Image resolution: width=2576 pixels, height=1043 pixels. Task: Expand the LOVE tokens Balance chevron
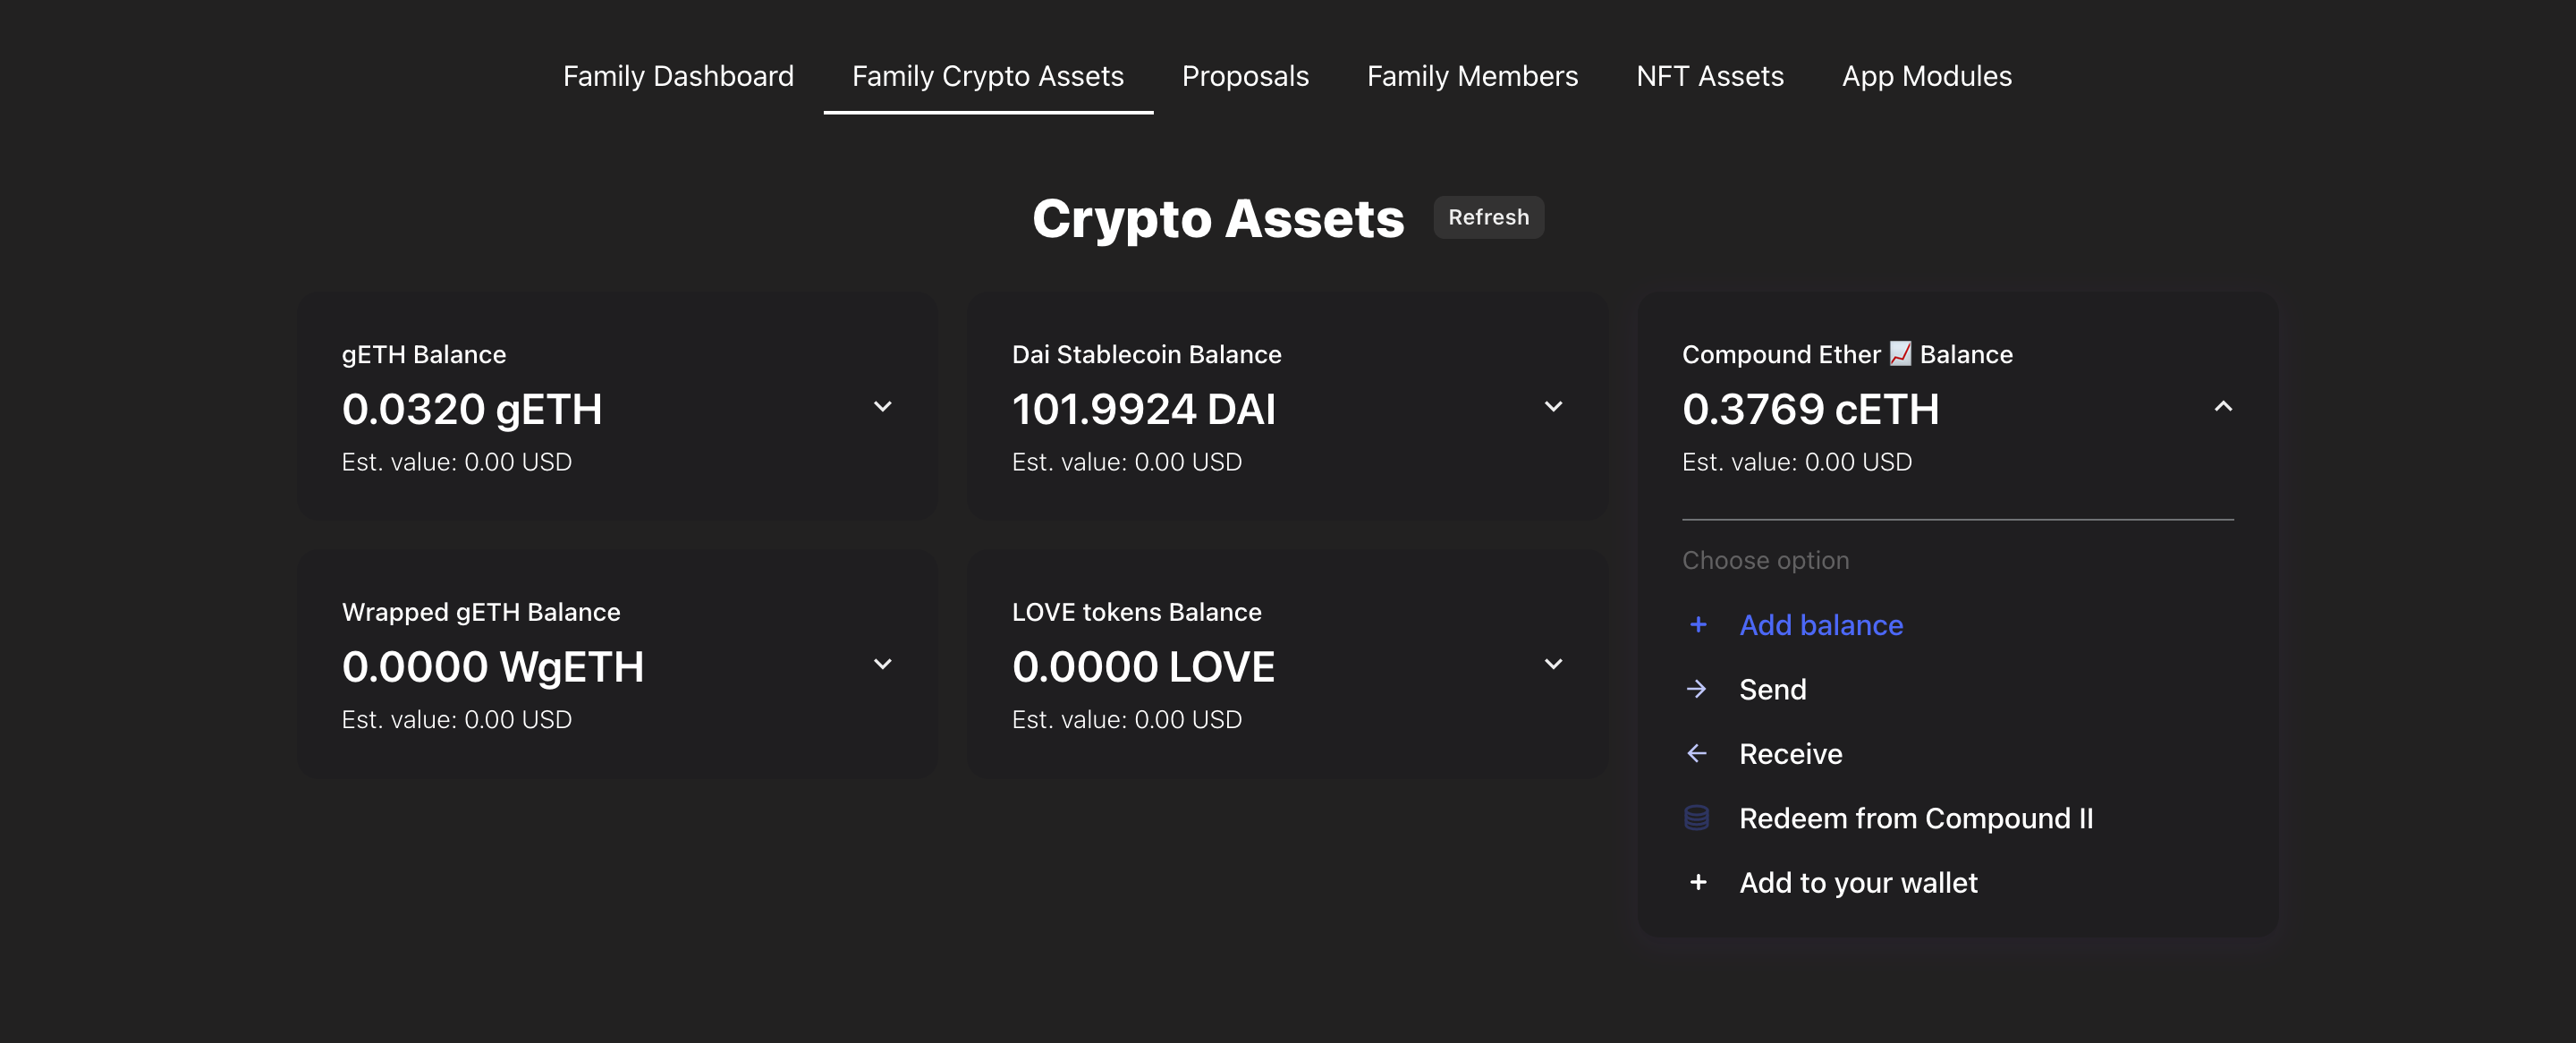tap(1552, 664)
